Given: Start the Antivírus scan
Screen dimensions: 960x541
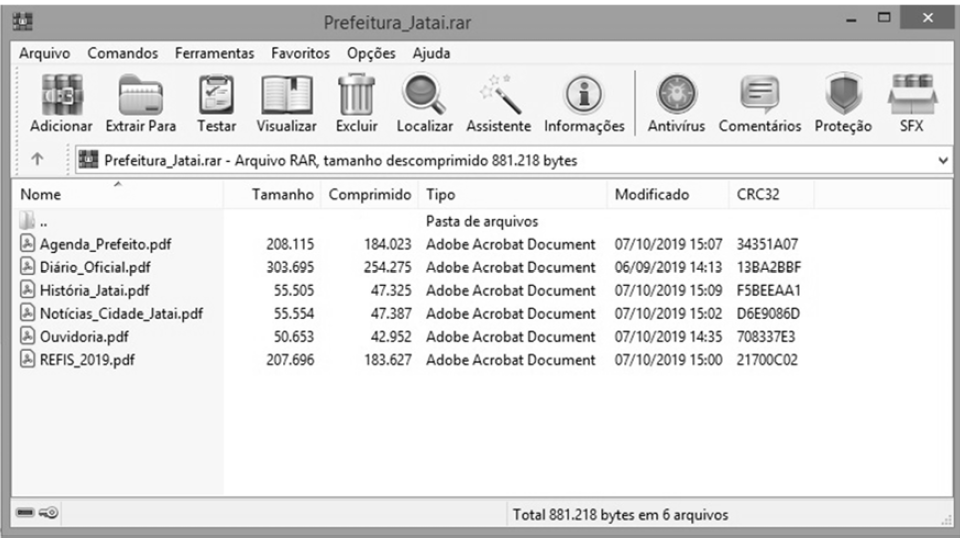Looking at the screenshot, I should 676,104.
